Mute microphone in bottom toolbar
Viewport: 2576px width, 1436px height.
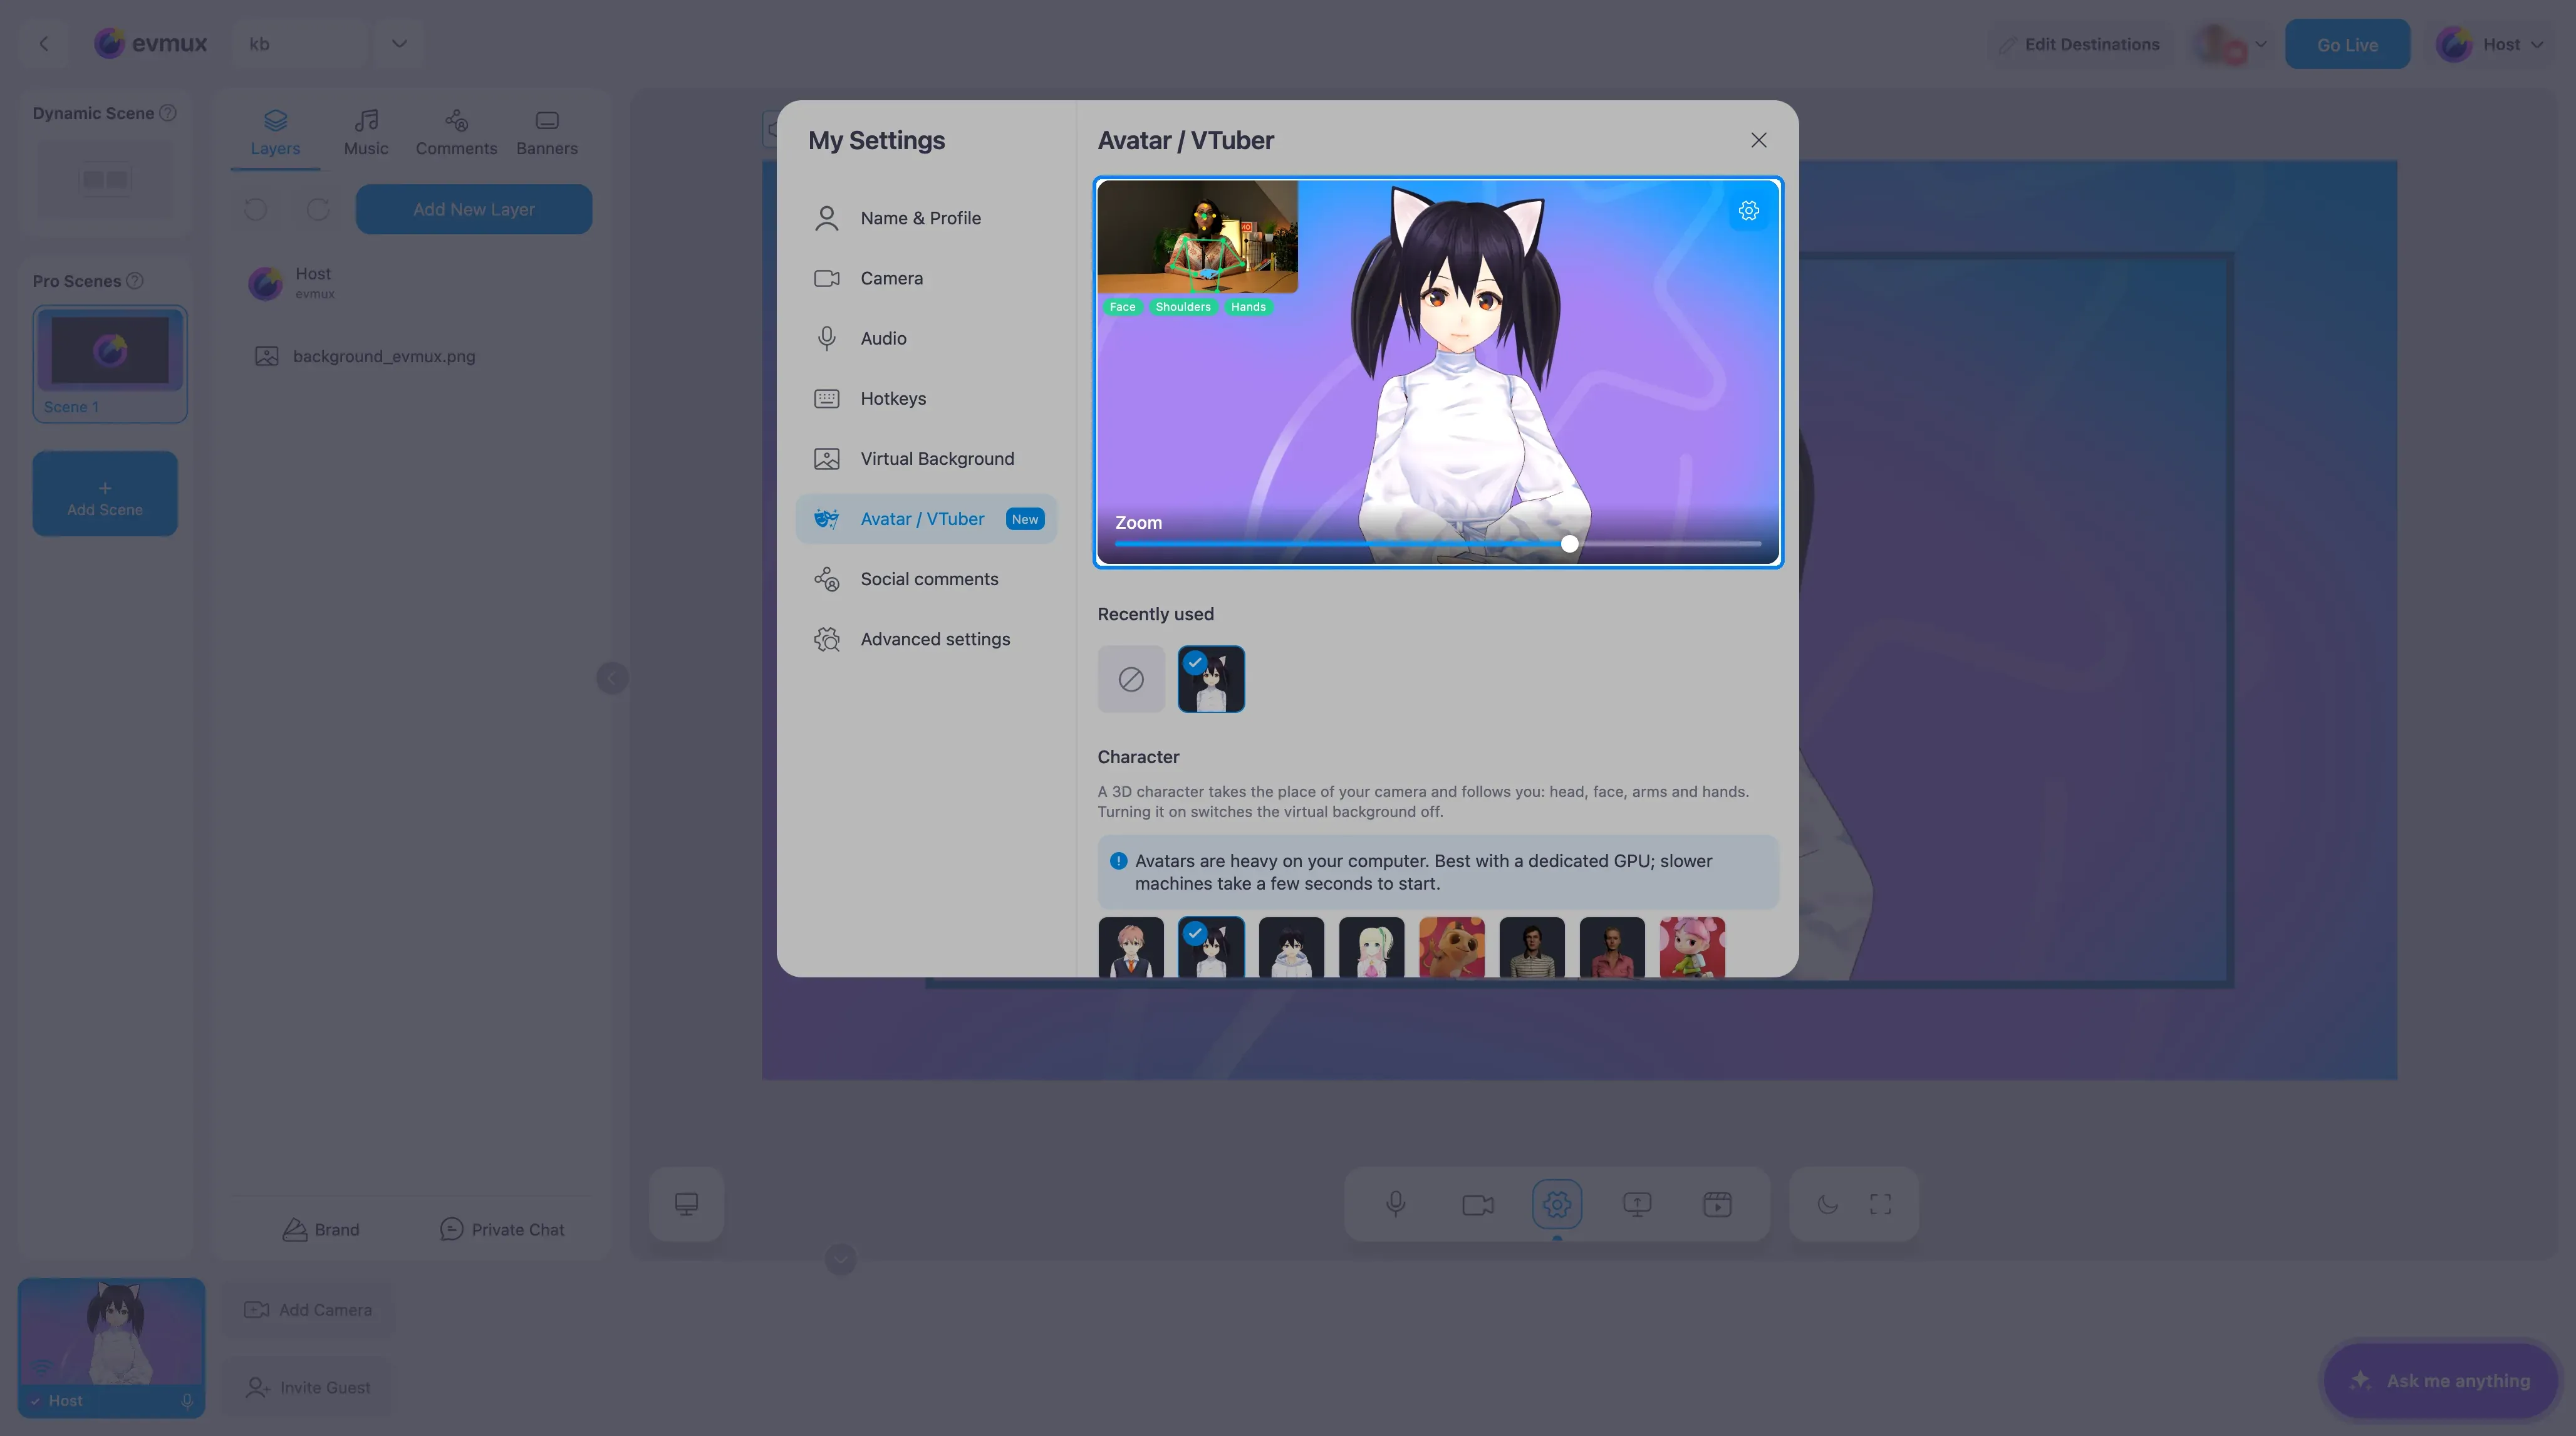(1396, 1204)
